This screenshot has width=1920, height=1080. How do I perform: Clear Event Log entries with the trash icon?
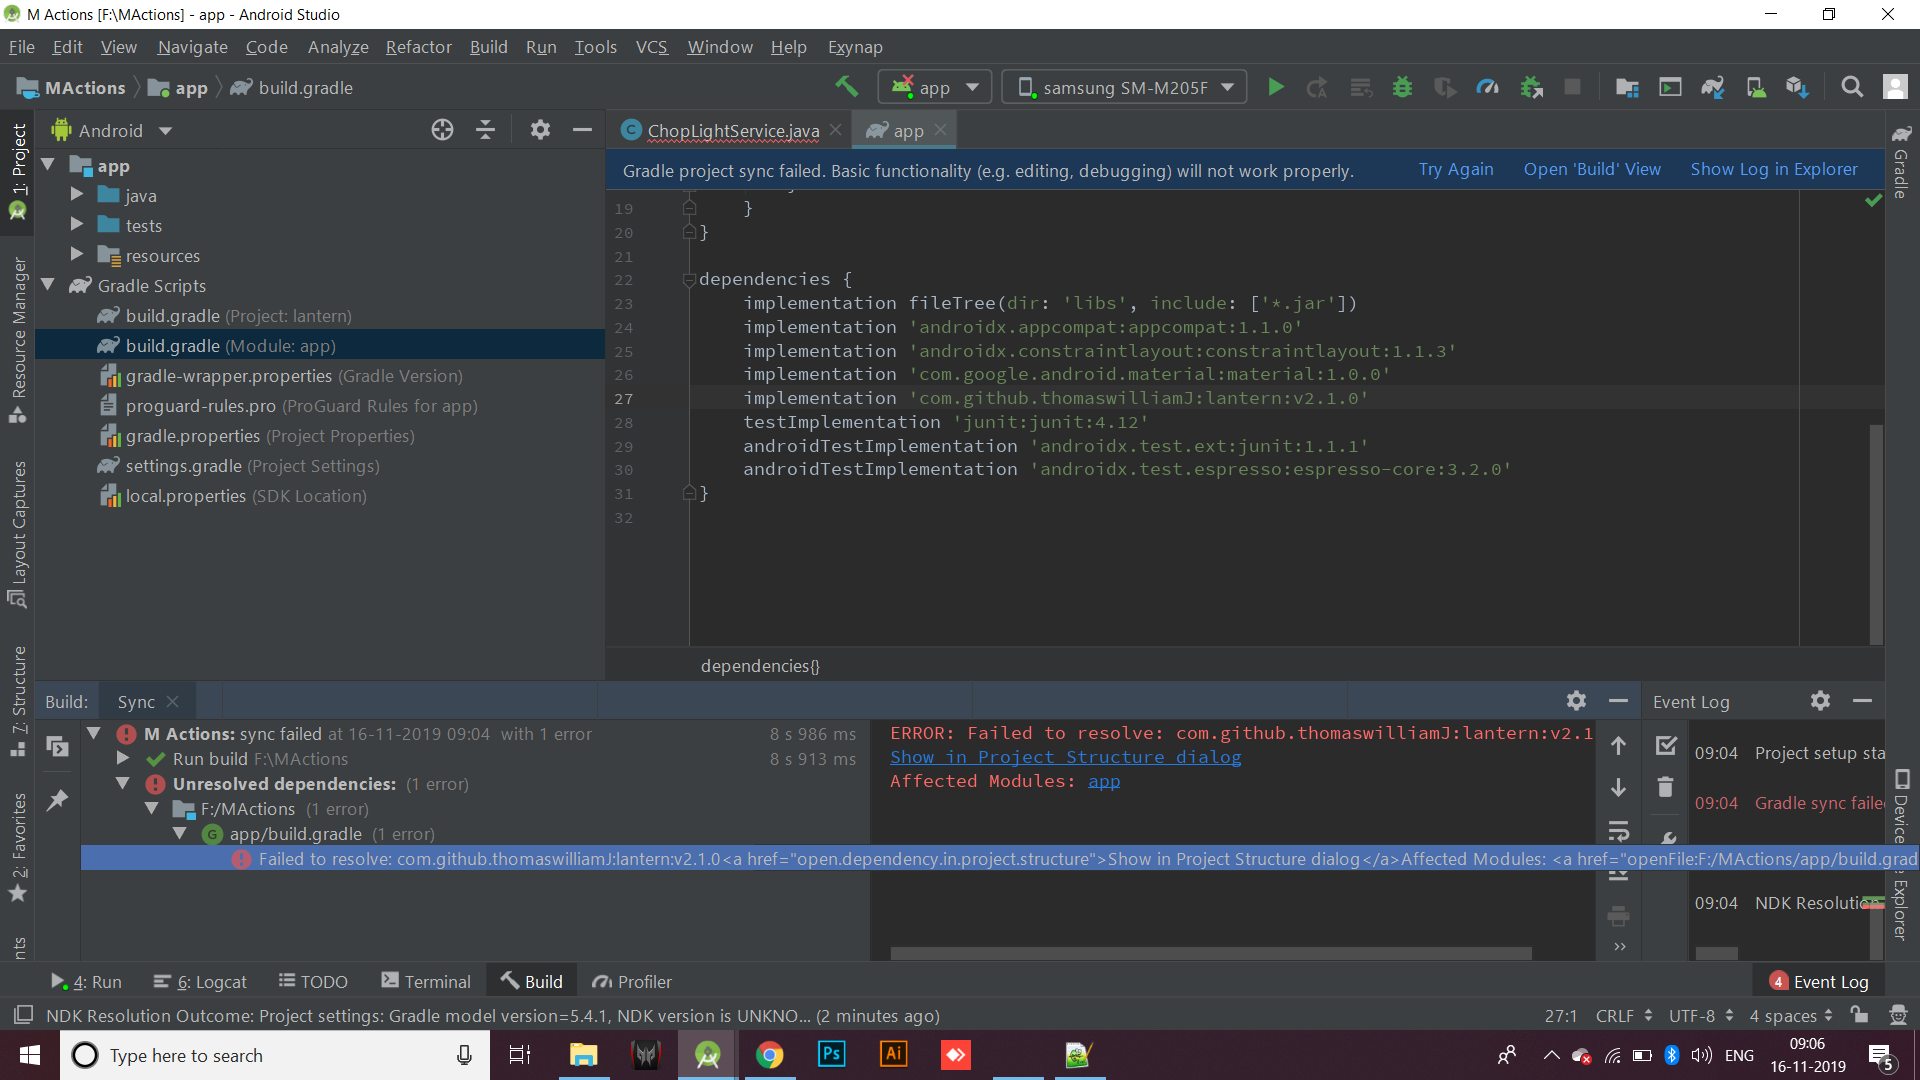1665,787
